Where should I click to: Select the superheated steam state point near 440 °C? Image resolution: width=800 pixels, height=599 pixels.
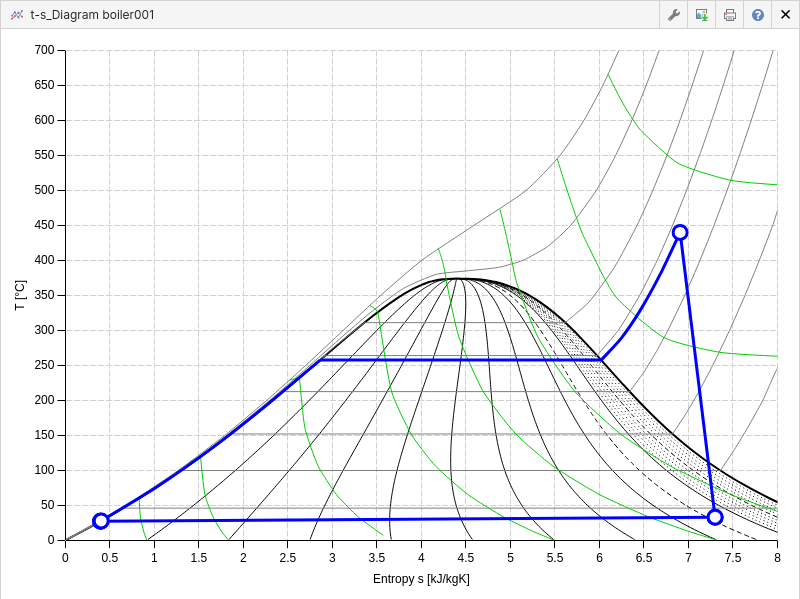(x=680, y=232)
